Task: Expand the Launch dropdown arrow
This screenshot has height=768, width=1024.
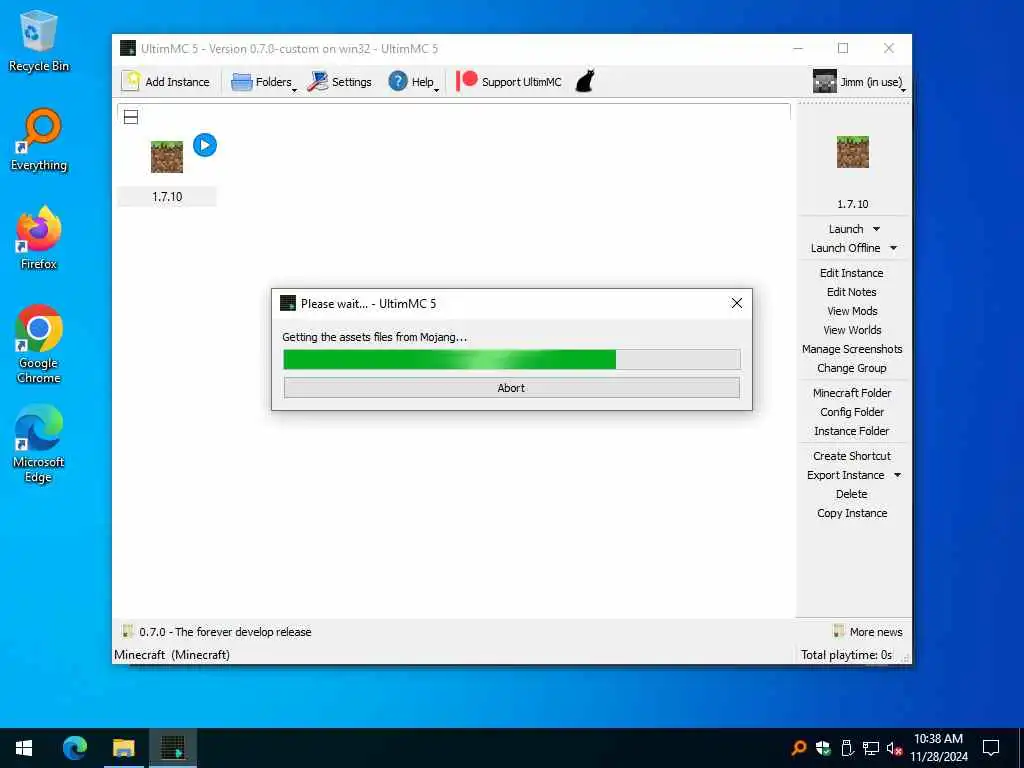Action: (876, 229)
